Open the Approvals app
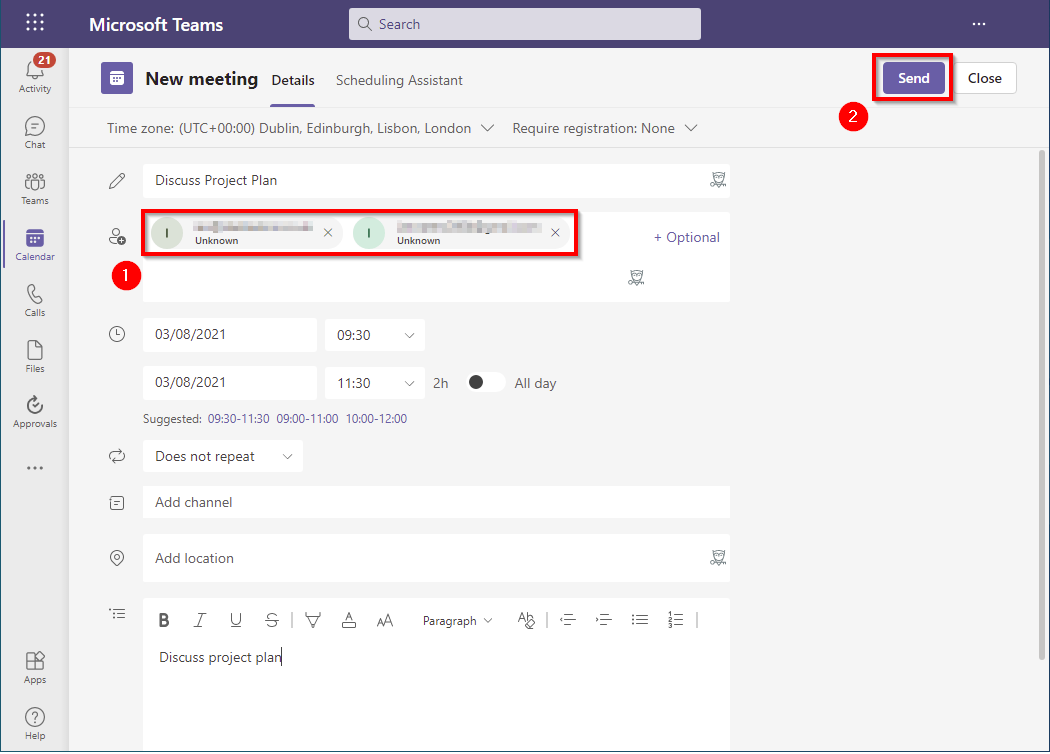 click(35, 411)
